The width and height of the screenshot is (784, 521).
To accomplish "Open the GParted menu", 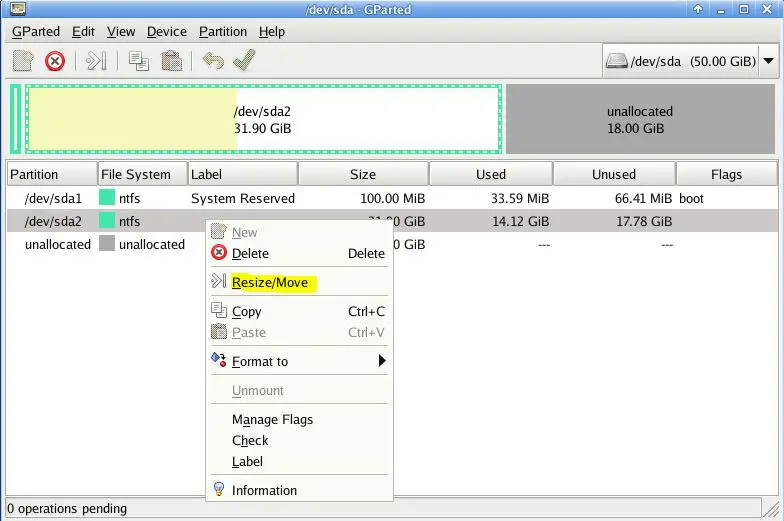I will [x=36, y=32].
